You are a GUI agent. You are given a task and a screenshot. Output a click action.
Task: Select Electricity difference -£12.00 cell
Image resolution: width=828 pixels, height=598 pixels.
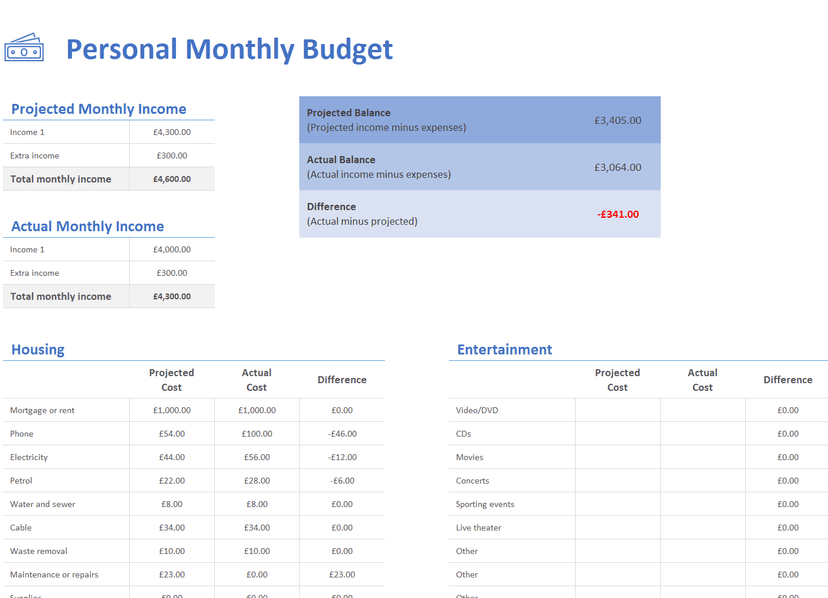(342, 457)
